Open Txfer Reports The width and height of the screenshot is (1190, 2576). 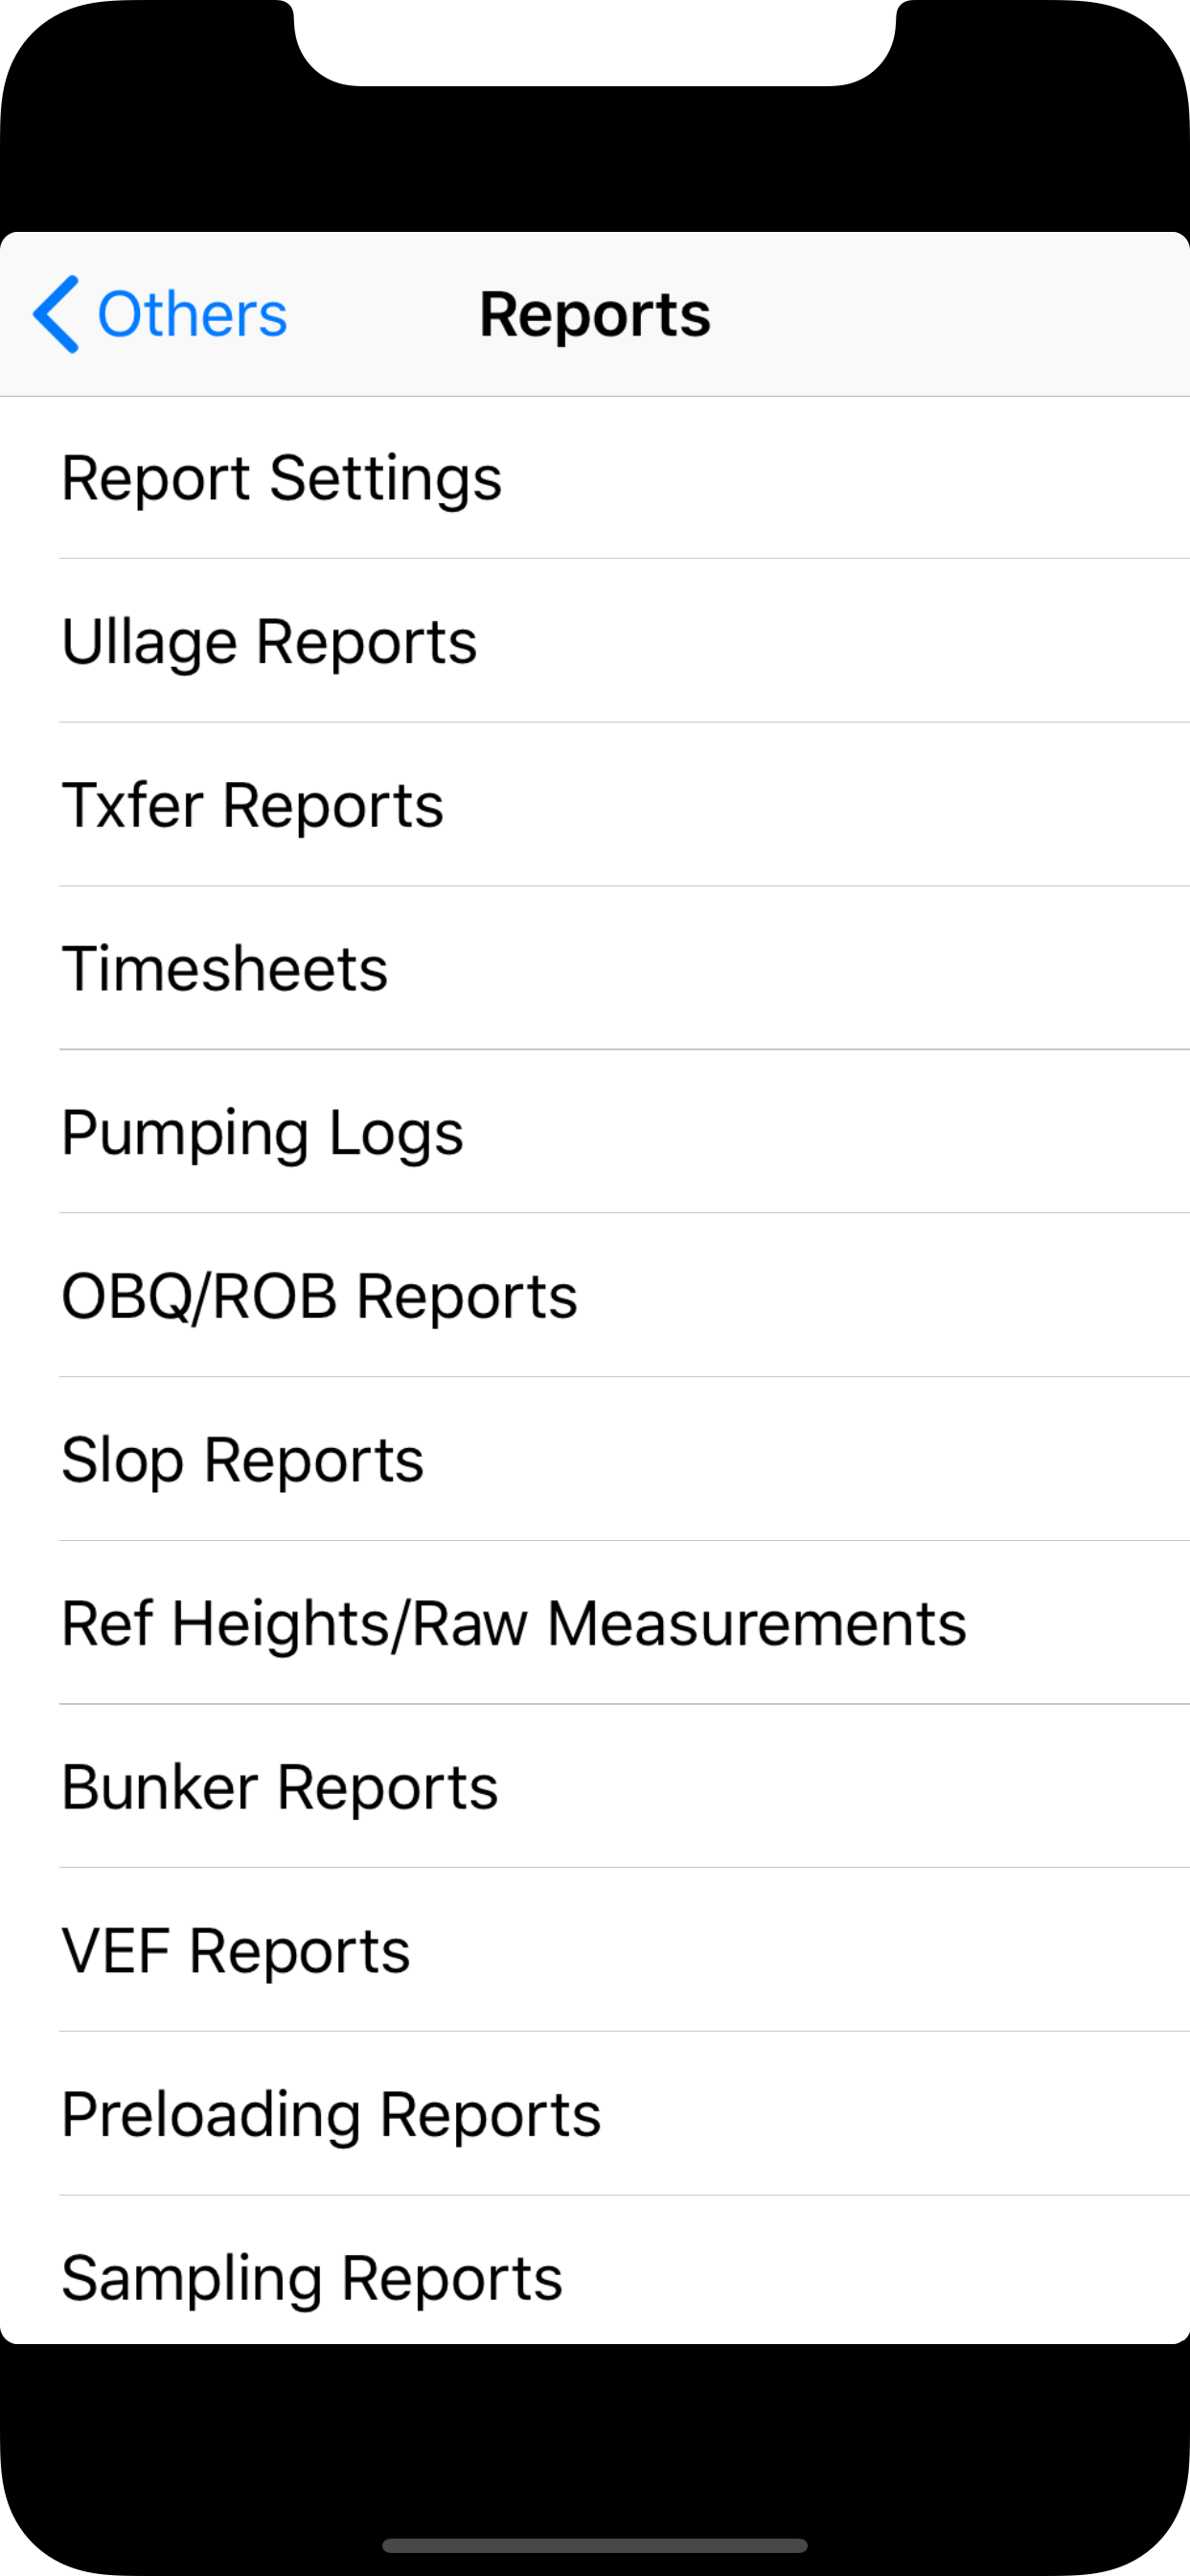[x=252, y=805]
